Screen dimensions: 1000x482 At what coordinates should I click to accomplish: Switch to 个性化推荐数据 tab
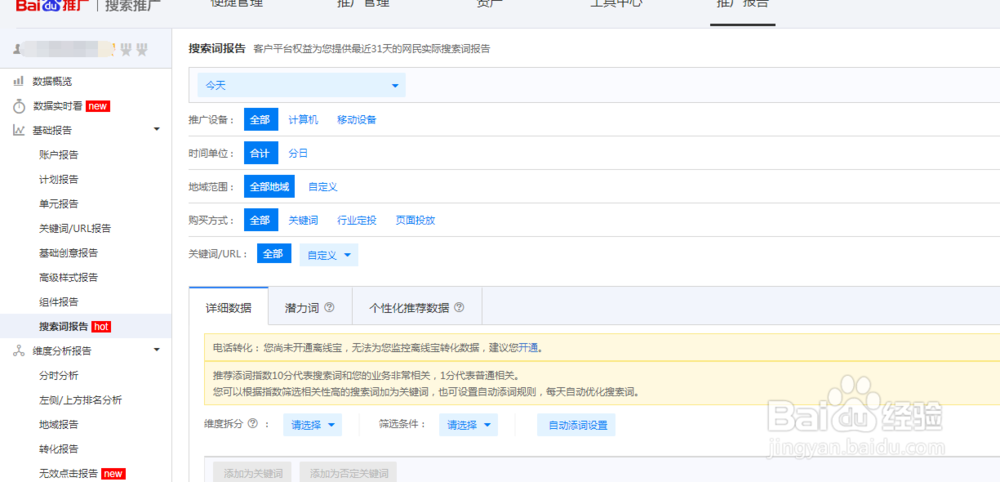tap(417, 307)
